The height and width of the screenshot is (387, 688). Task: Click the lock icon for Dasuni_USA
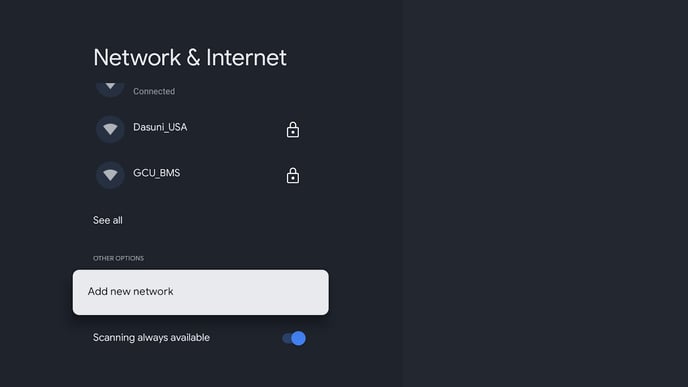[293, 130]
